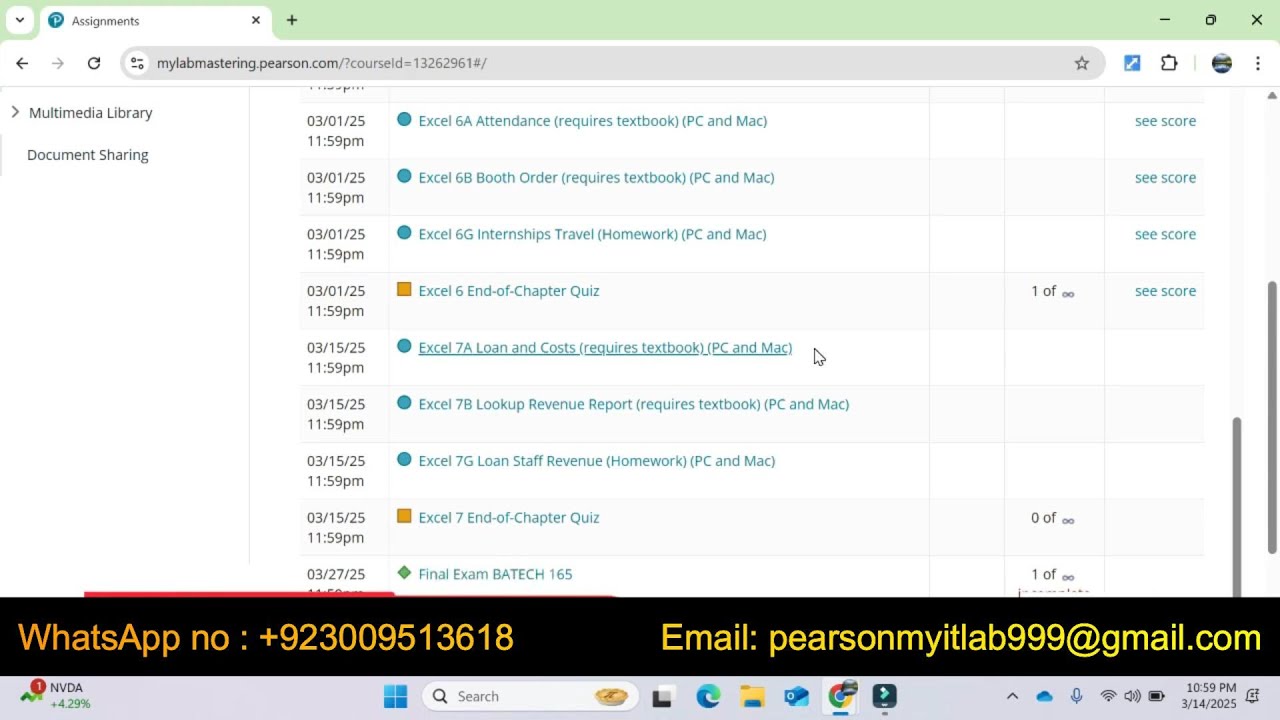Open Excel 7G Loan Staff Revenue homework
This screenshot has width=1280, height=720.
597,461
